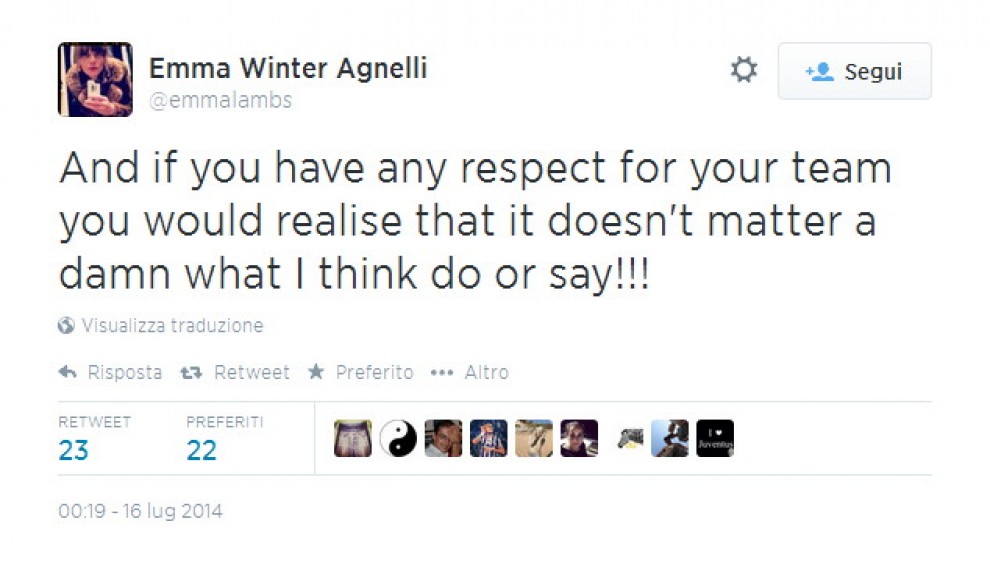Click the Segui follow button
This screenshot has width=990, height=574.
coord(854,72)
